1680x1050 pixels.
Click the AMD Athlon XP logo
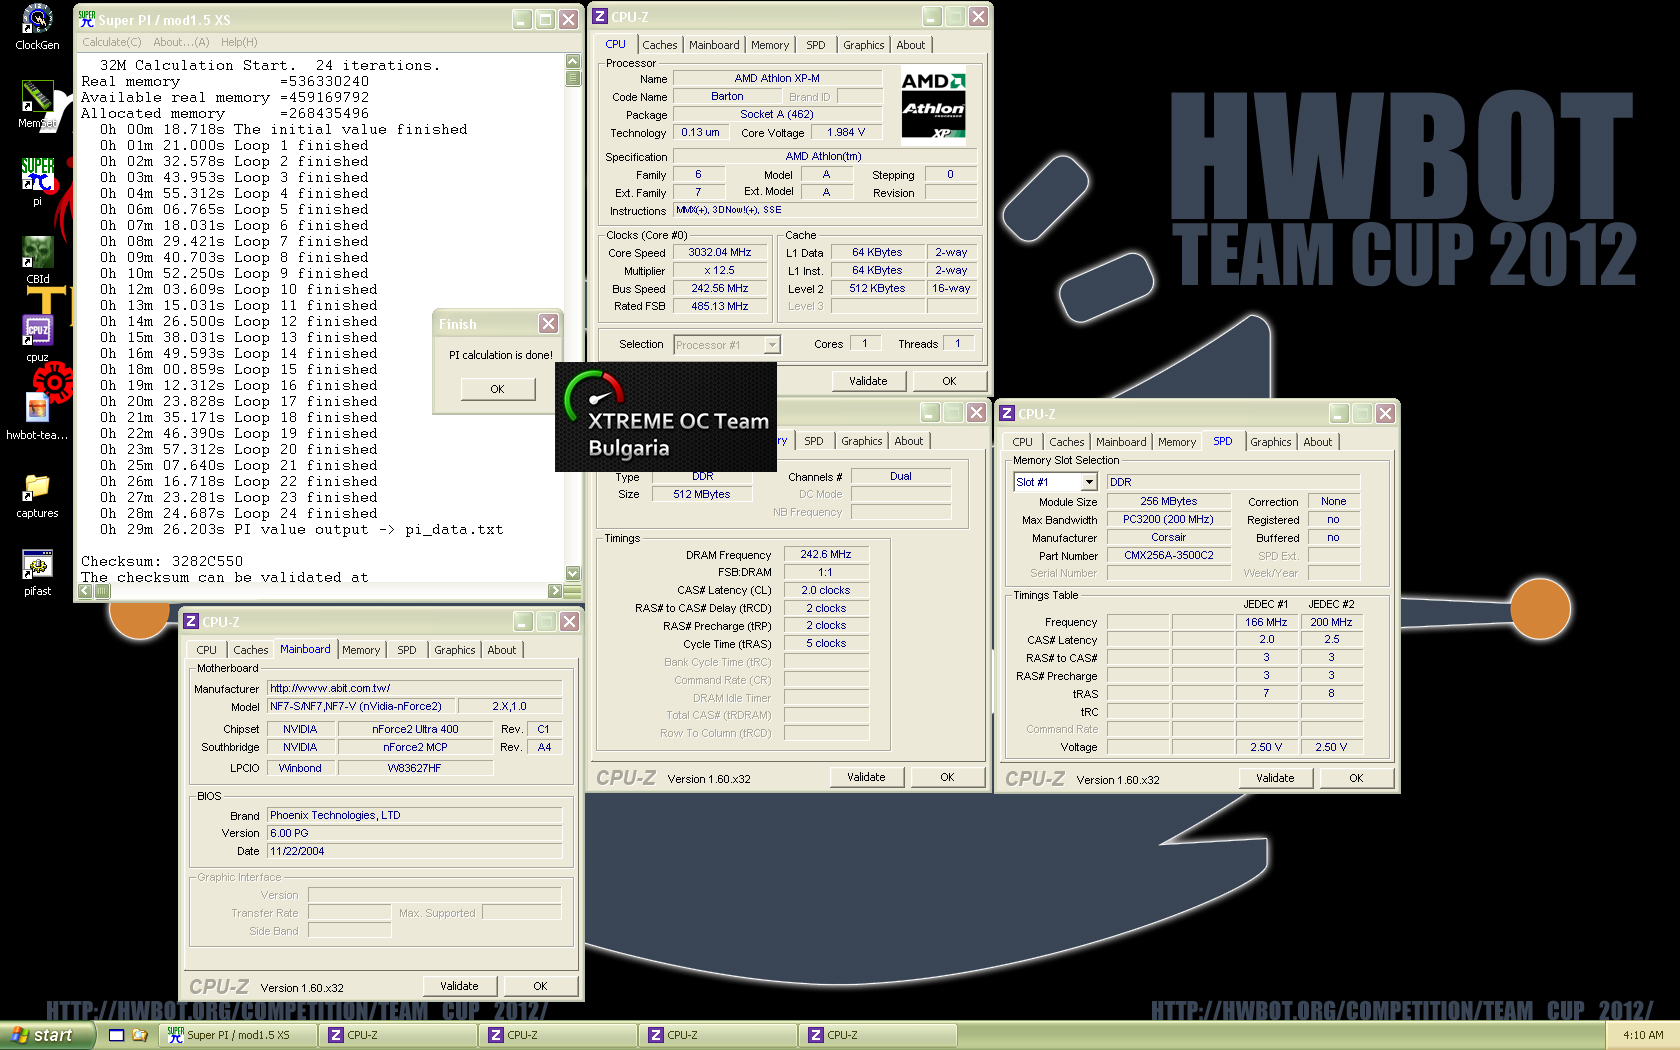(x=934, y=108)
